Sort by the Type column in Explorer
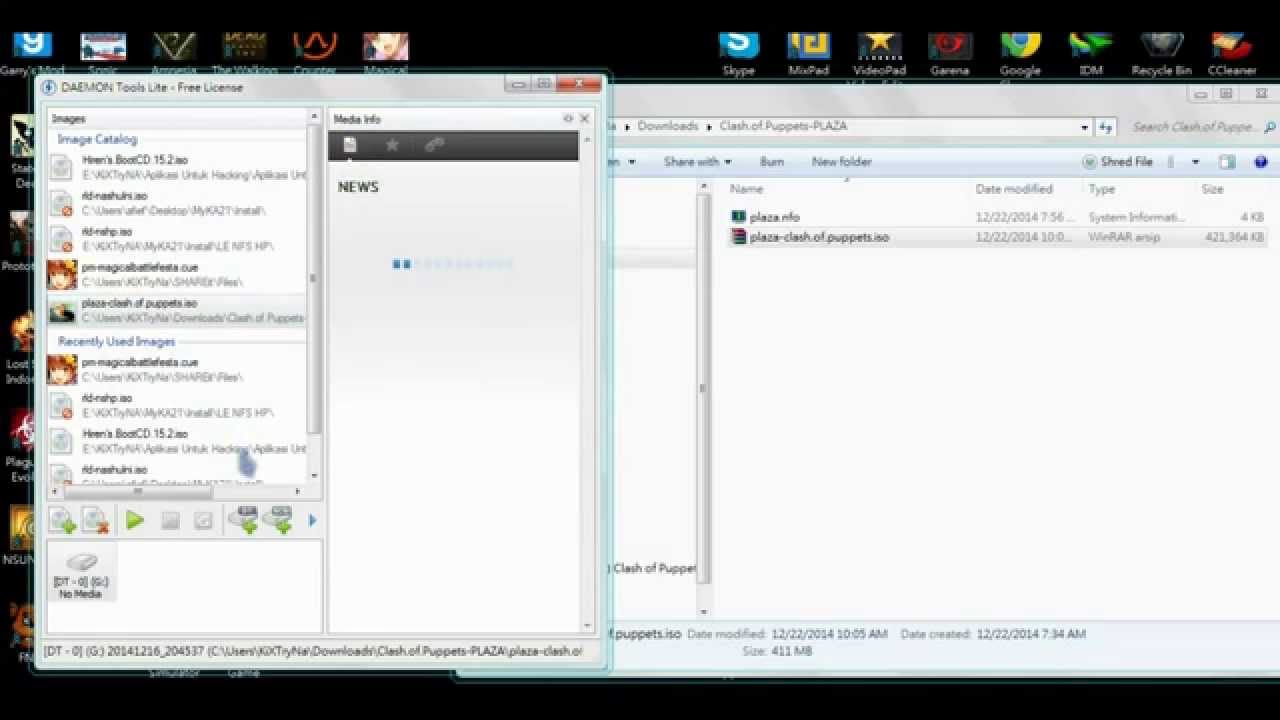Screen dimensions: 1280x720 pyautogui.click(x=1101, y=189)
